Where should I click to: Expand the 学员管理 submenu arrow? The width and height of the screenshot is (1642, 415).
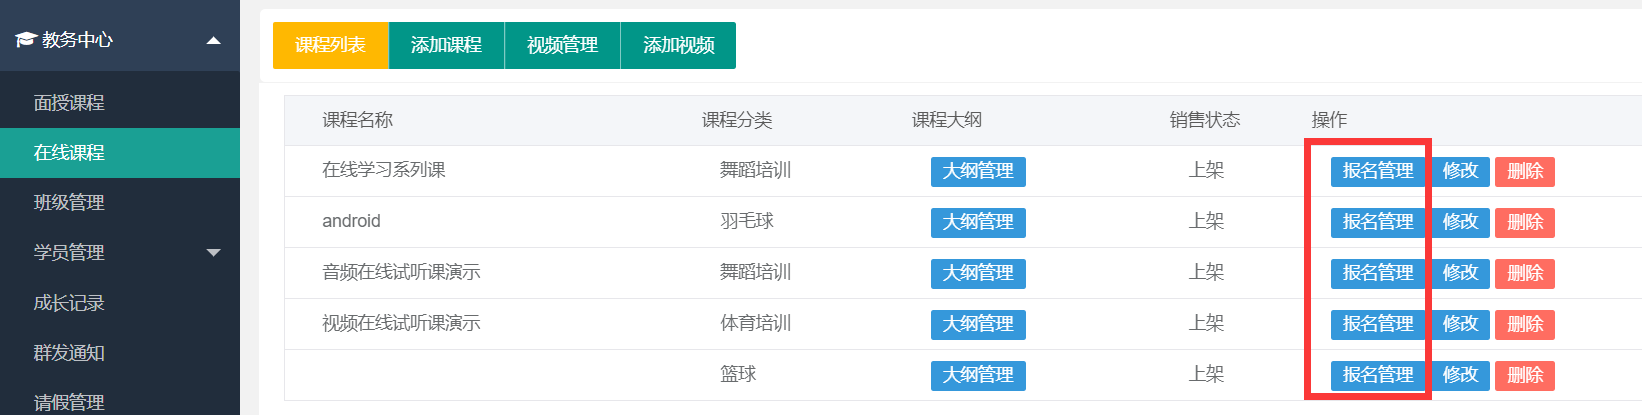coord(213,253)
